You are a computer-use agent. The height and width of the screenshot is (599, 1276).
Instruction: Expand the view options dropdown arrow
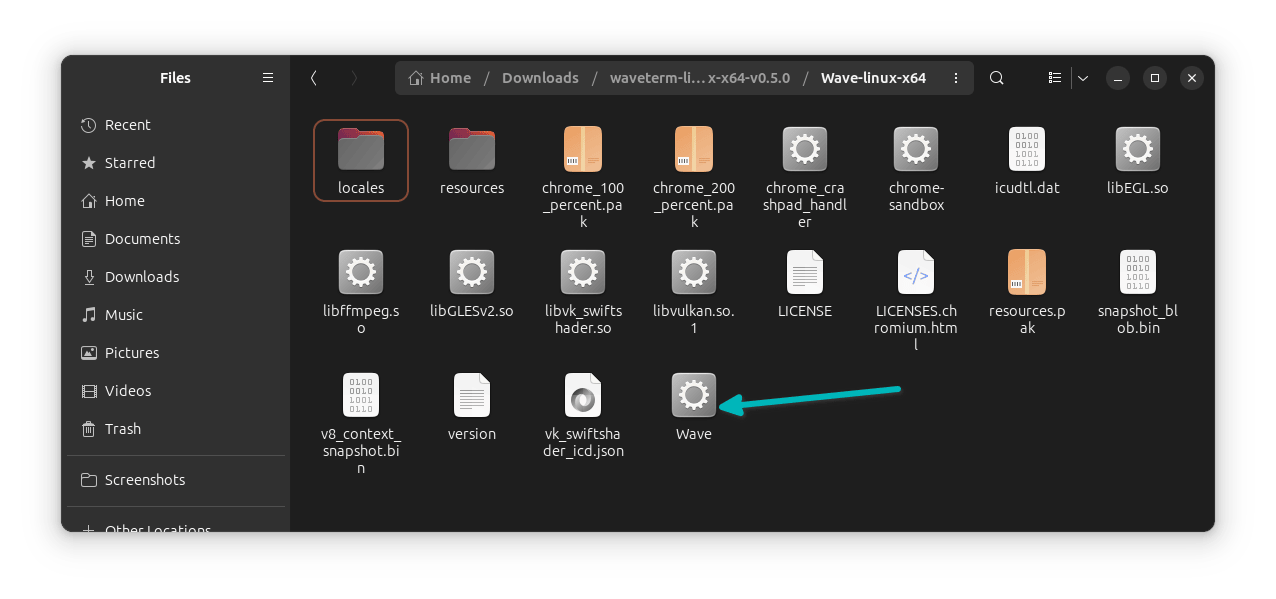pyautogui.click(x=1082, y=78)
